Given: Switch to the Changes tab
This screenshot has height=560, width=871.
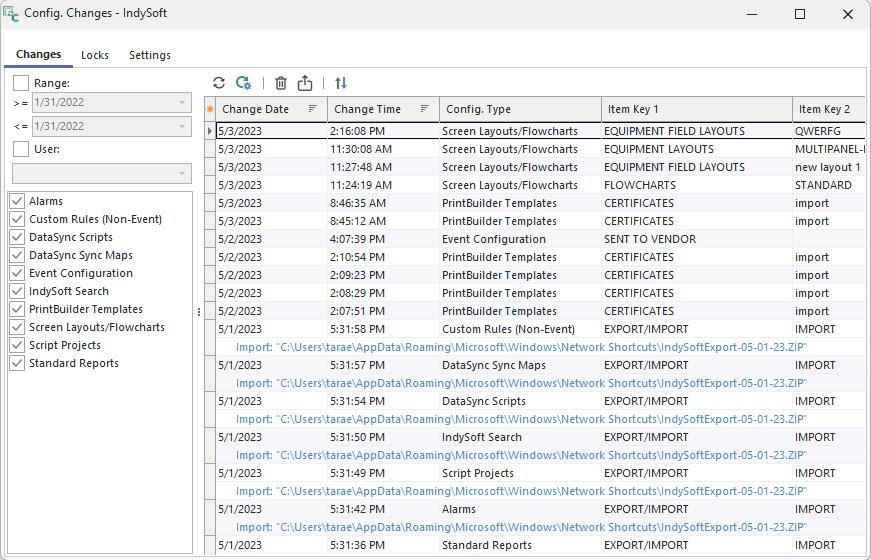Looking at the screenshot, I should [38, 54].
